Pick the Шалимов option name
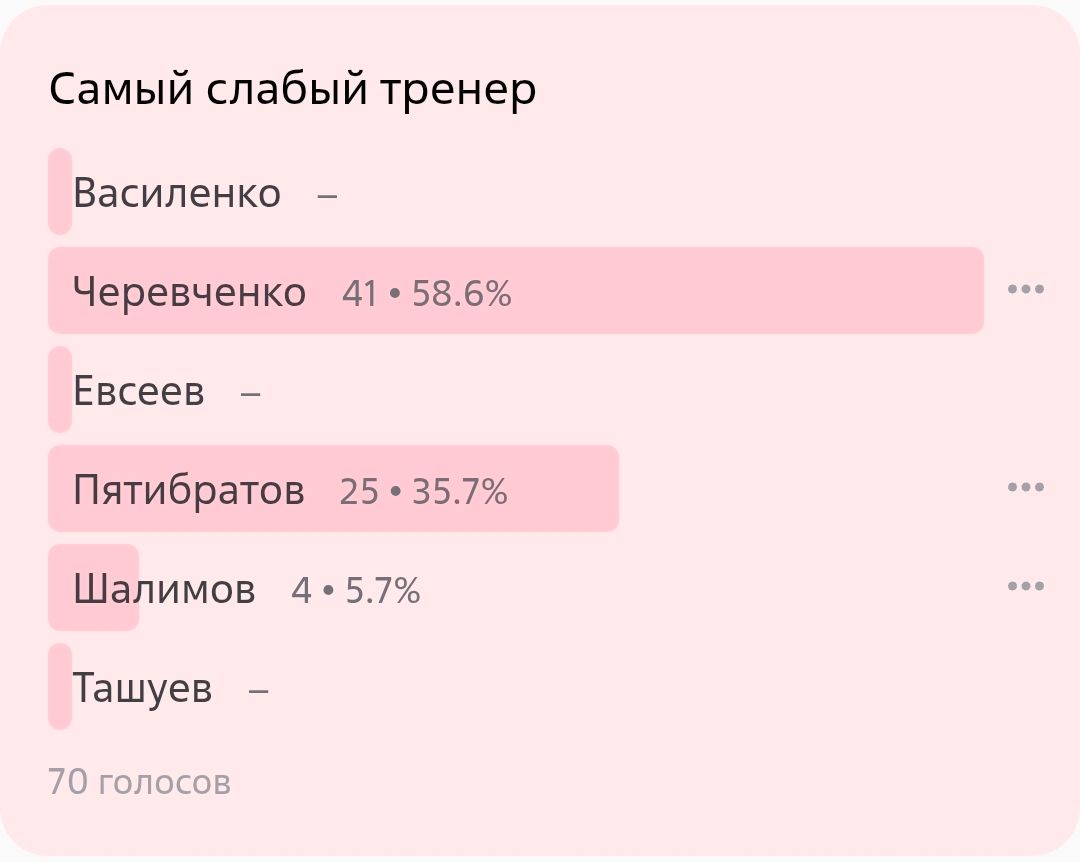 coord(164,589)
